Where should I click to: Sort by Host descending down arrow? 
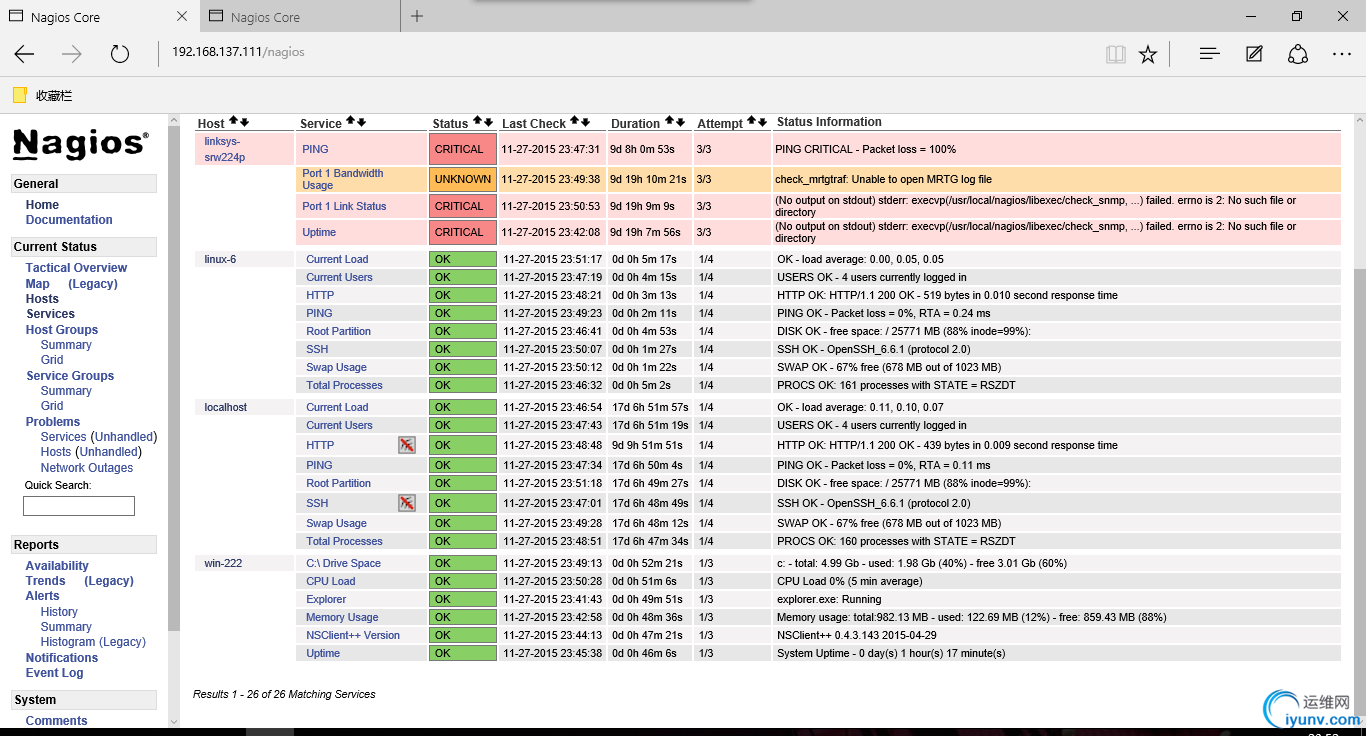coord(244,122)
